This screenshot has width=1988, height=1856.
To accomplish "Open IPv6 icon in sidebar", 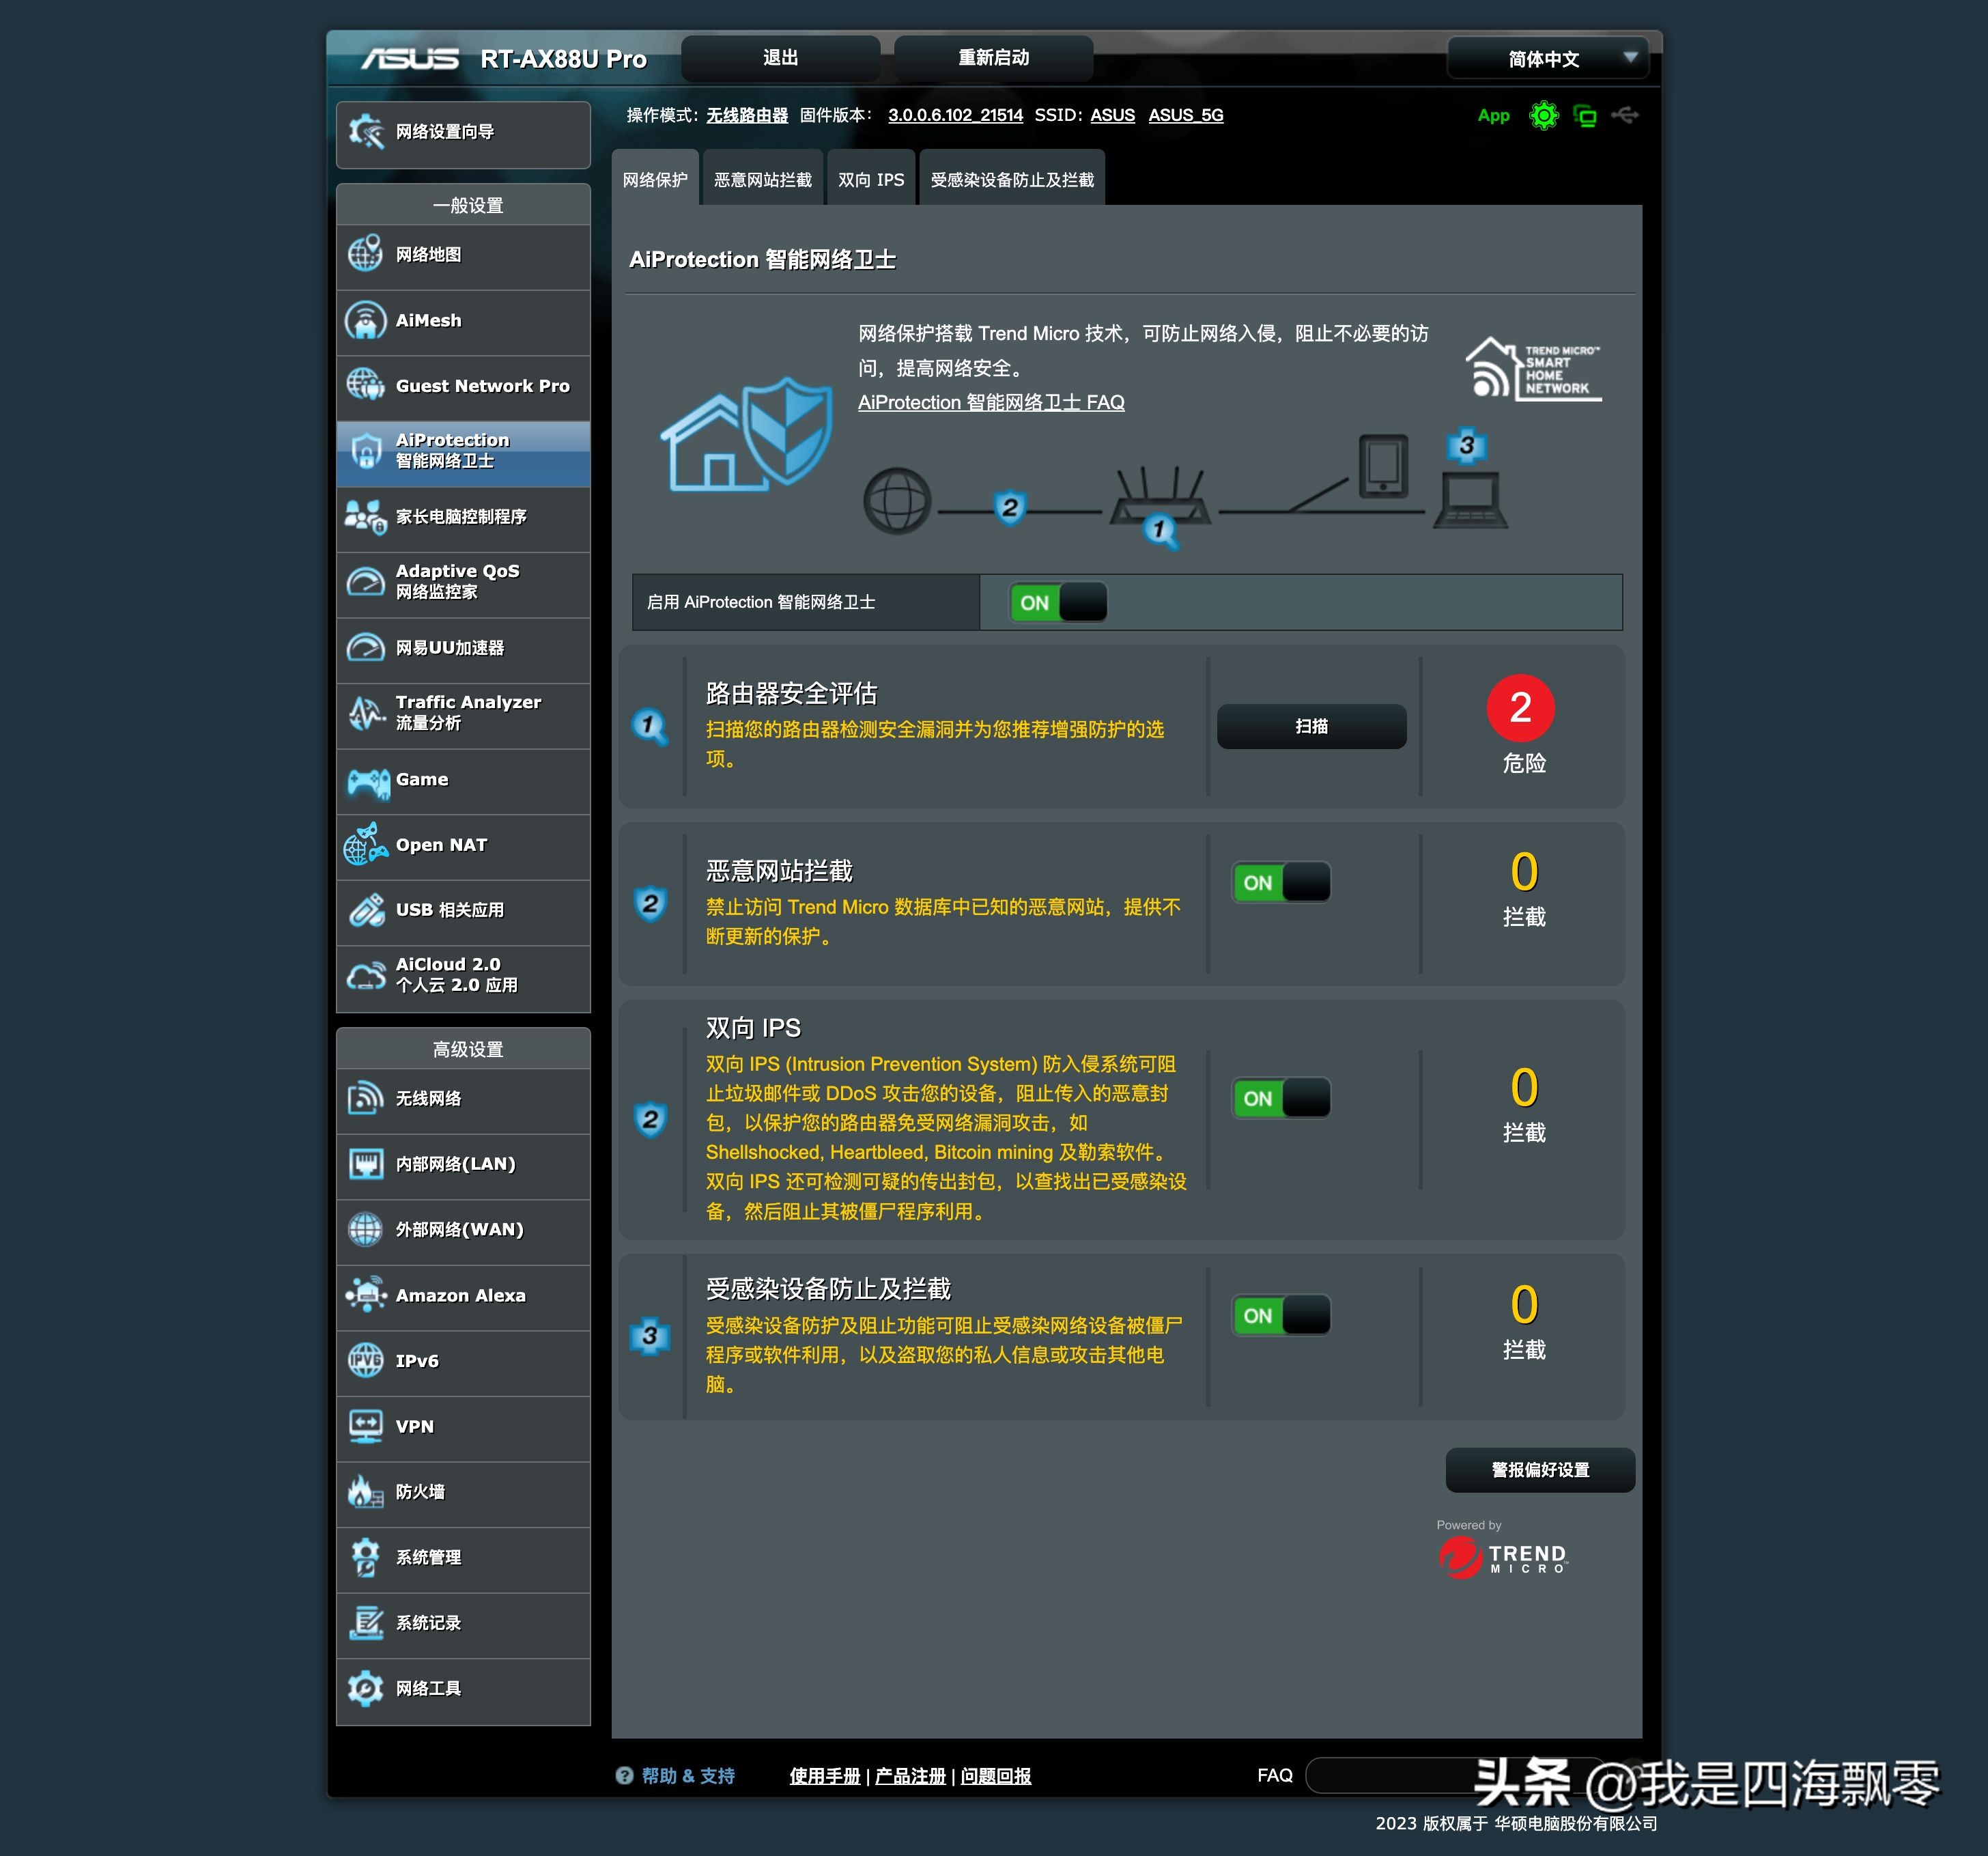I will 365,1360.
